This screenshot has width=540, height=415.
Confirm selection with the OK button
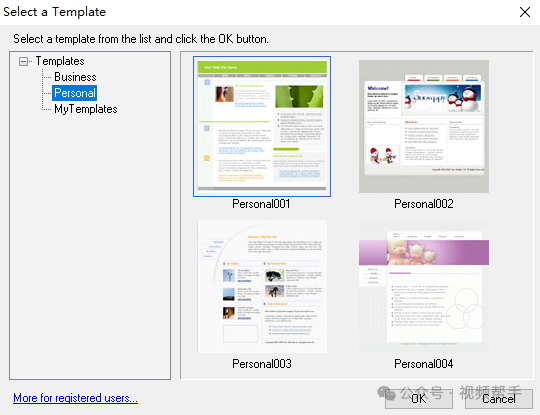coord(419,399)
